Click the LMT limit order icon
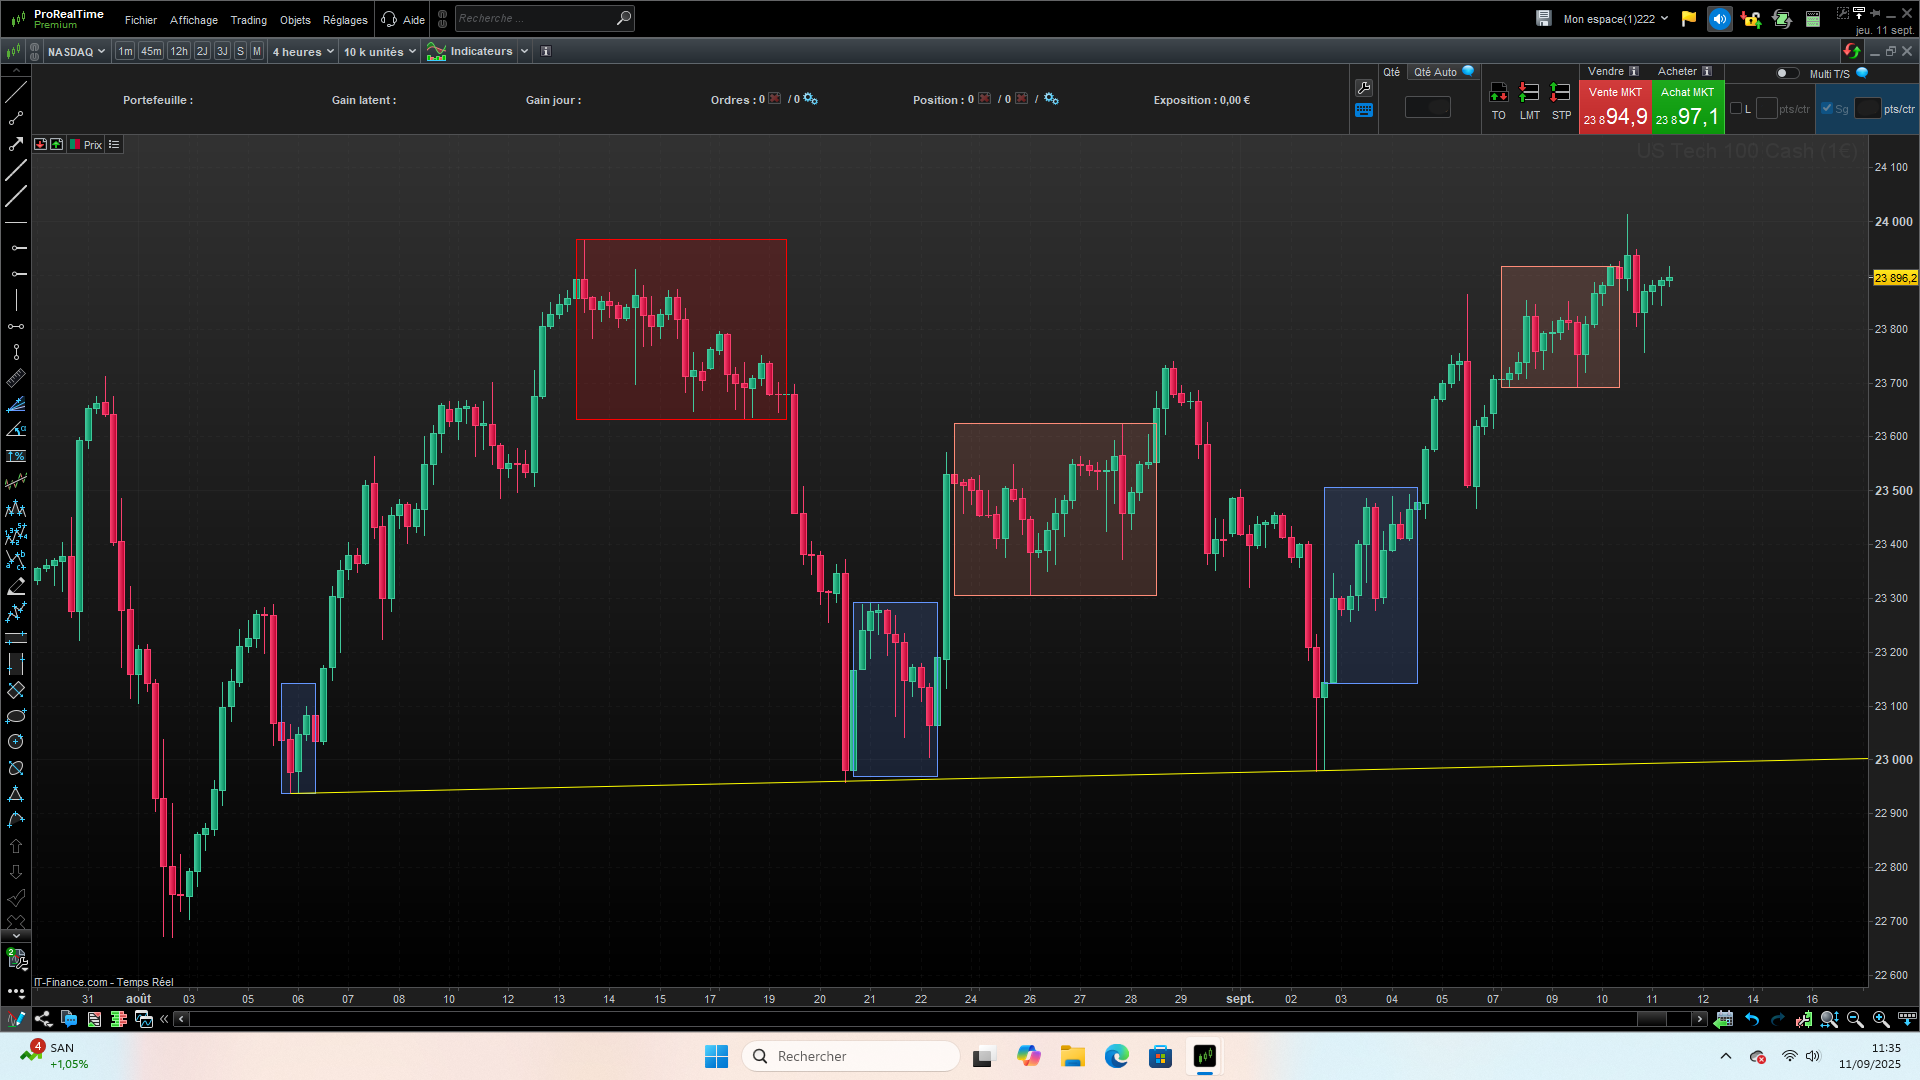 point(1529,93)
